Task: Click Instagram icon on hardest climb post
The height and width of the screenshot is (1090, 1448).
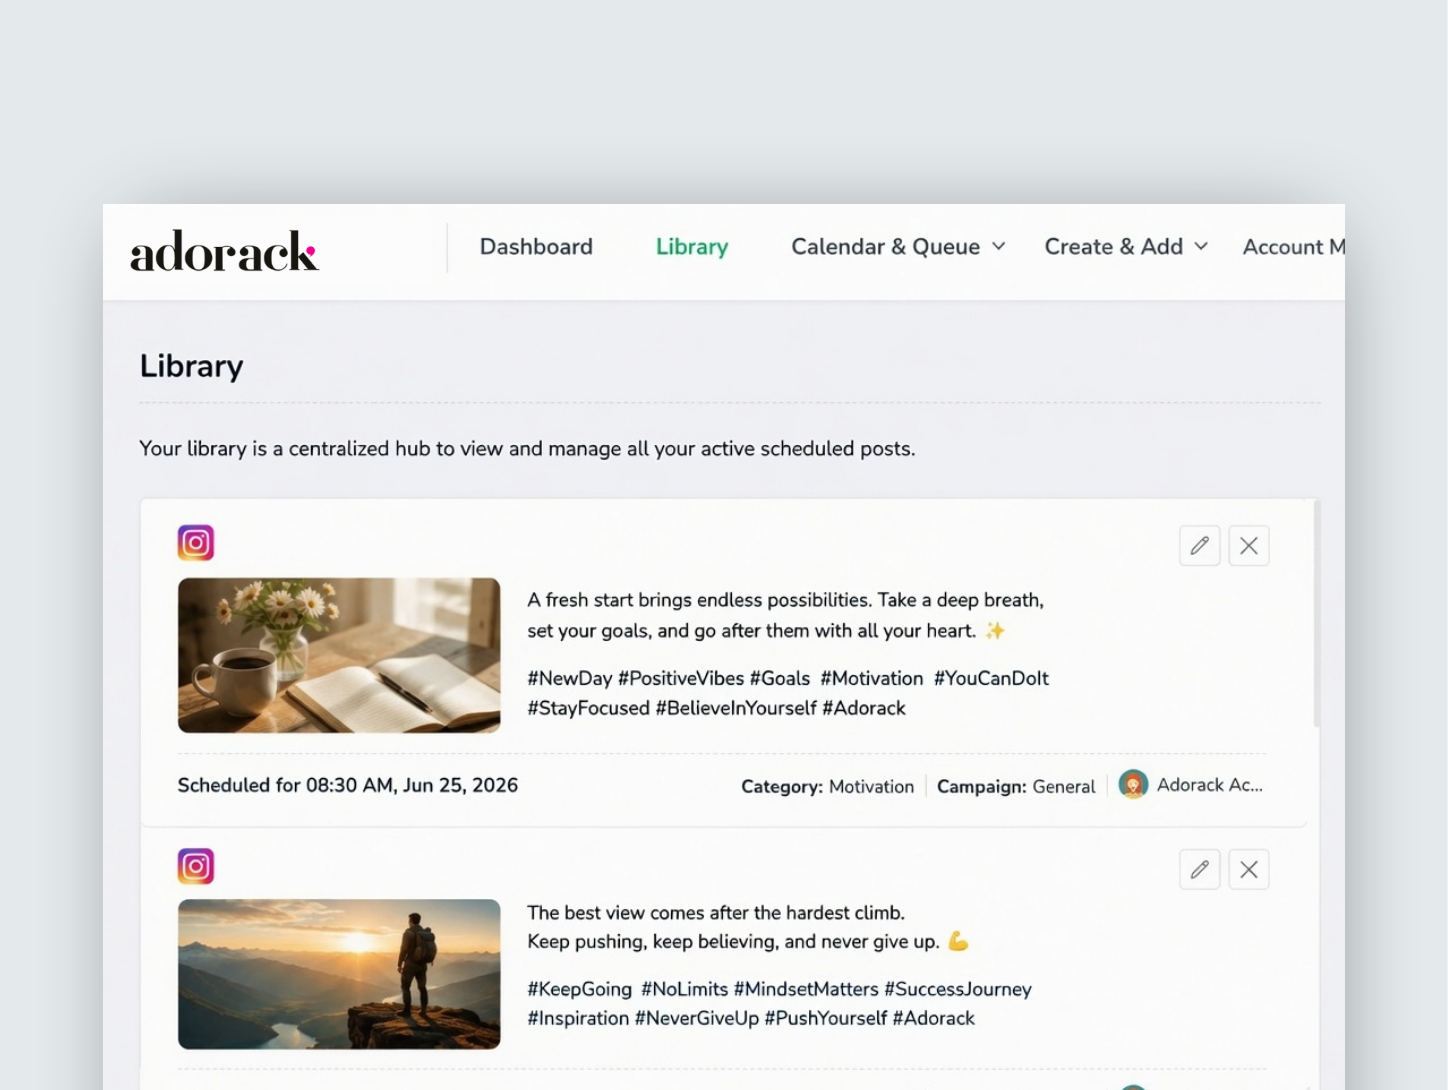Action: (196, 866)
